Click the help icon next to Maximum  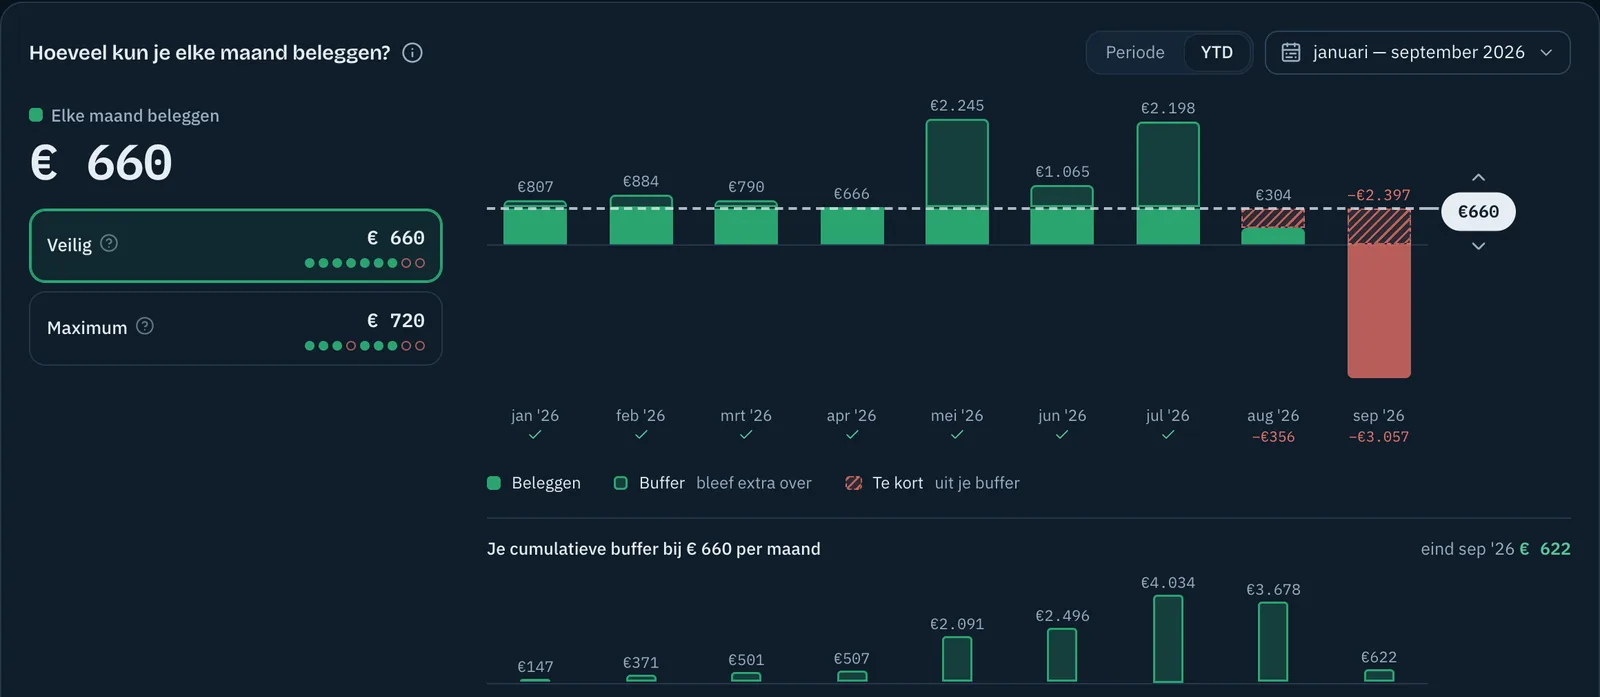(x=145, y=326)
